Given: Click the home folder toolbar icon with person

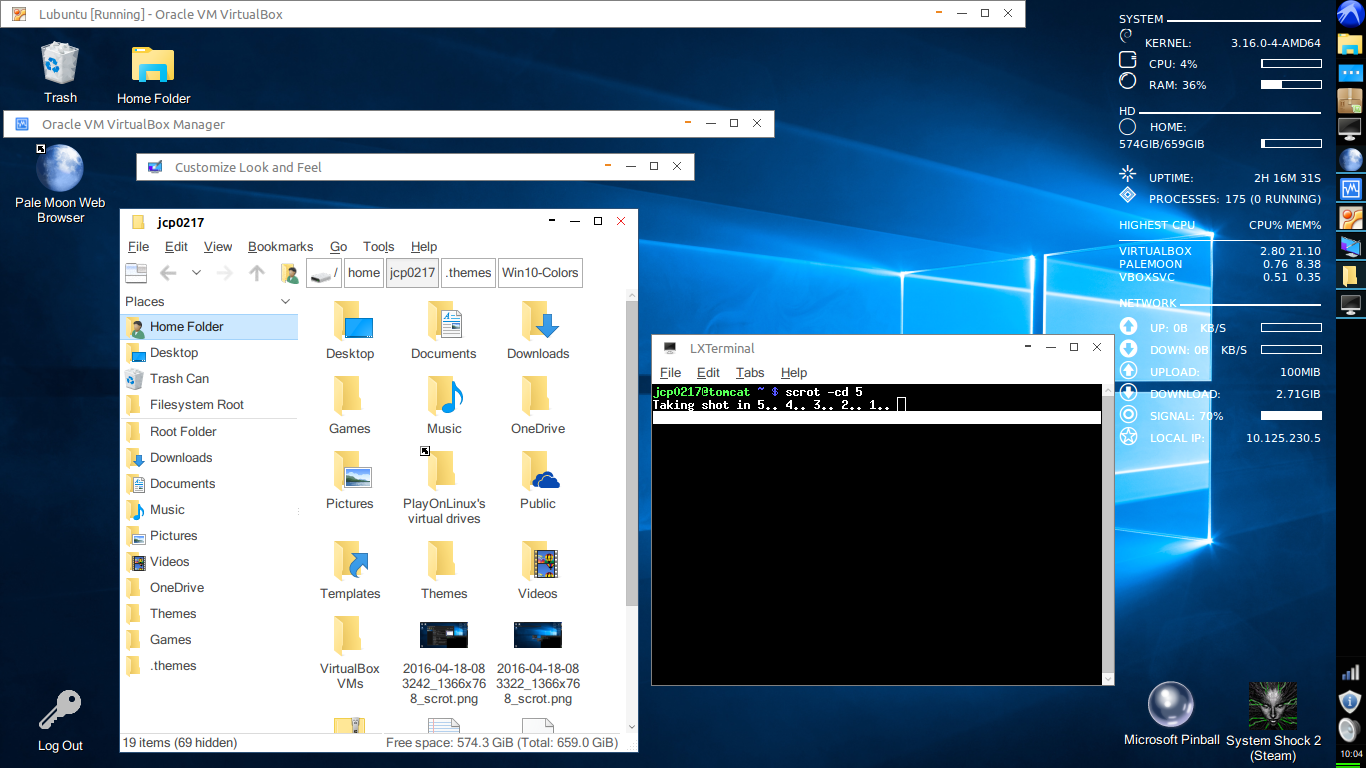Looking at the screenshot, I should pyautogui.click(x=290, y=273).
